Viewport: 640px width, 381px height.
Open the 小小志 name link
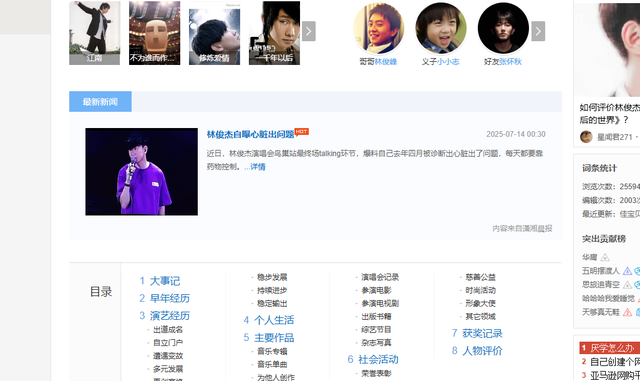pyautogui.click(x=448, y=62)
